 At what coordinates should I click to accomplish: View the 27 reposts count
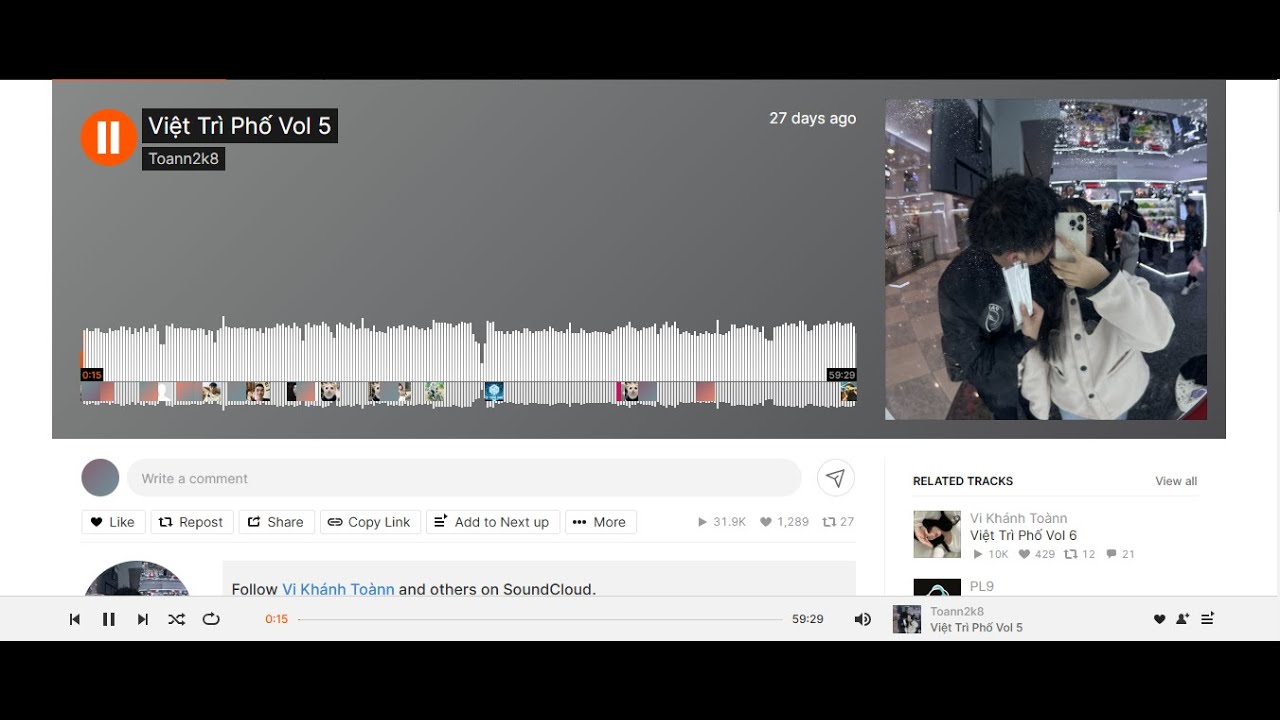(838, 522)
